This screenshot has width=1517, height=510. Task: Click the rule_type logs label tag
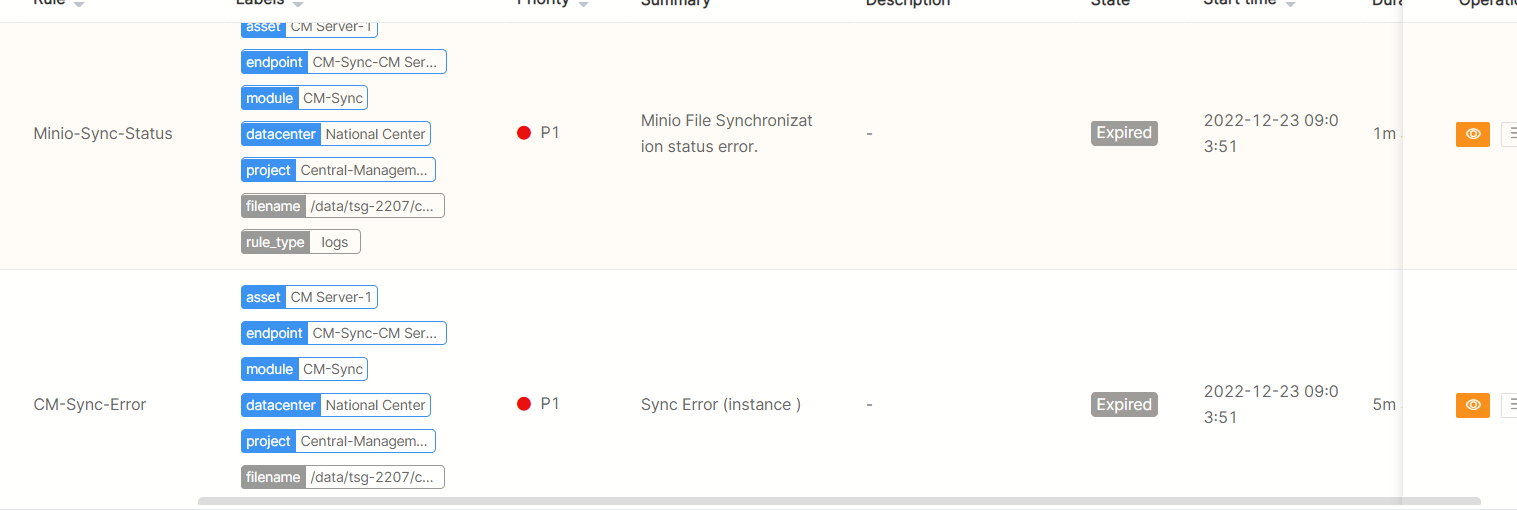[300, 242]
